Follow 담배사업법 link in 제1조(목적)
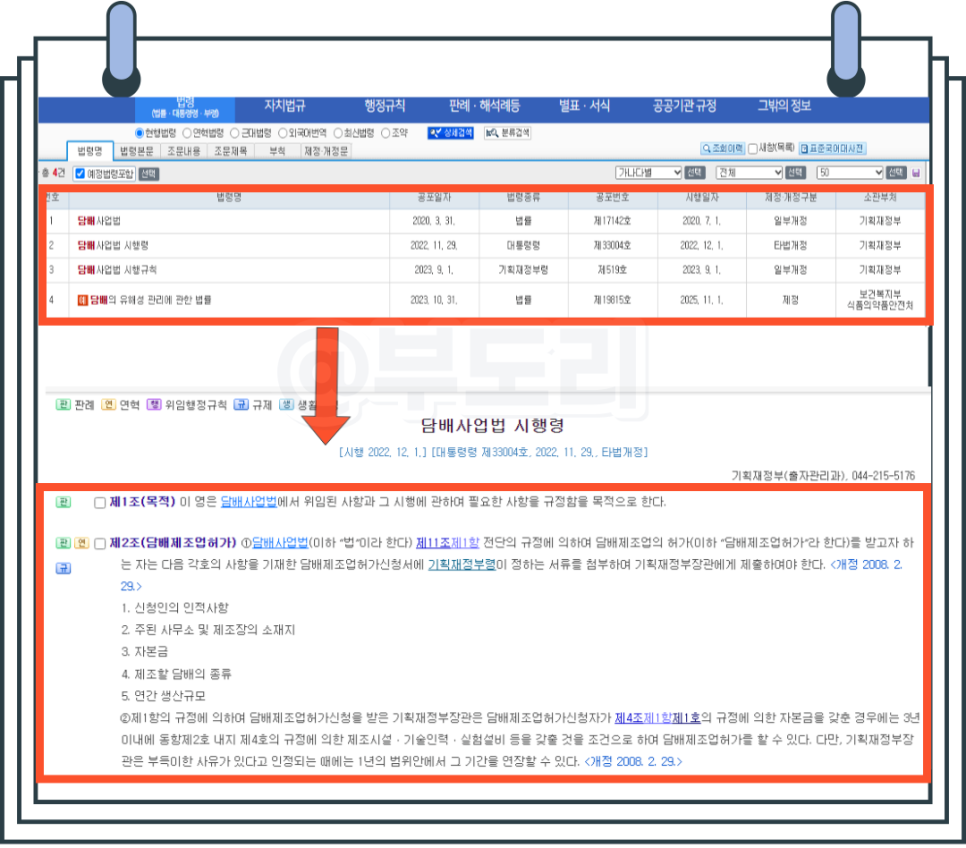966x848 pixels. 249,502
